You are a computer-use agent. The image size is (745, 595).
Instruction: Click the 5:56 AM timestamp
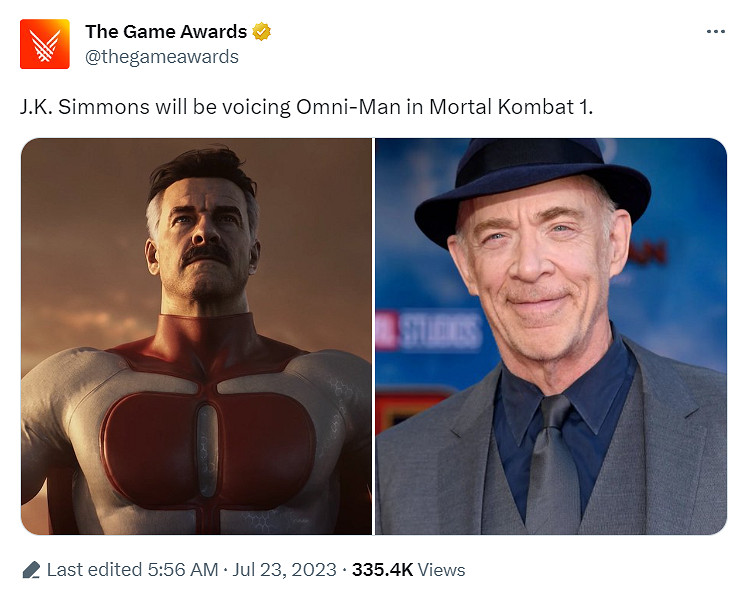click(183, 570)
